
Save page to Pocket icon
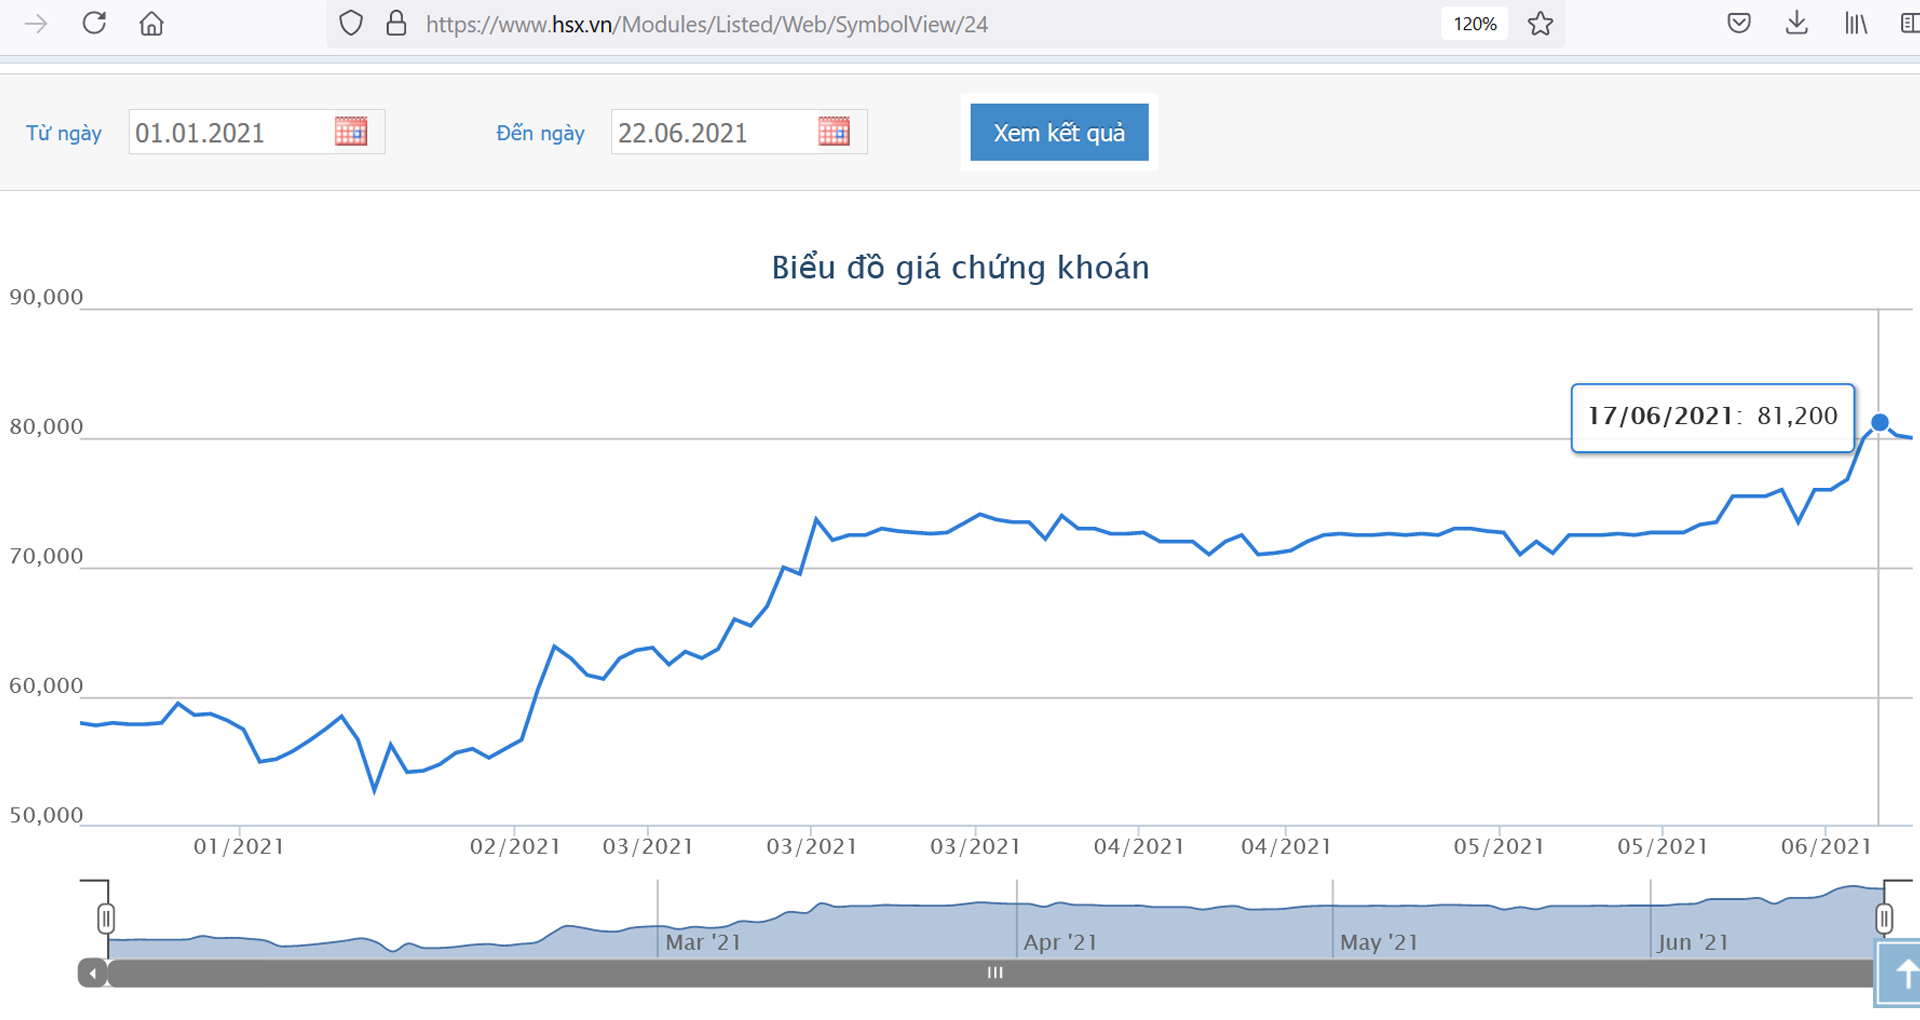point(1739,23)
